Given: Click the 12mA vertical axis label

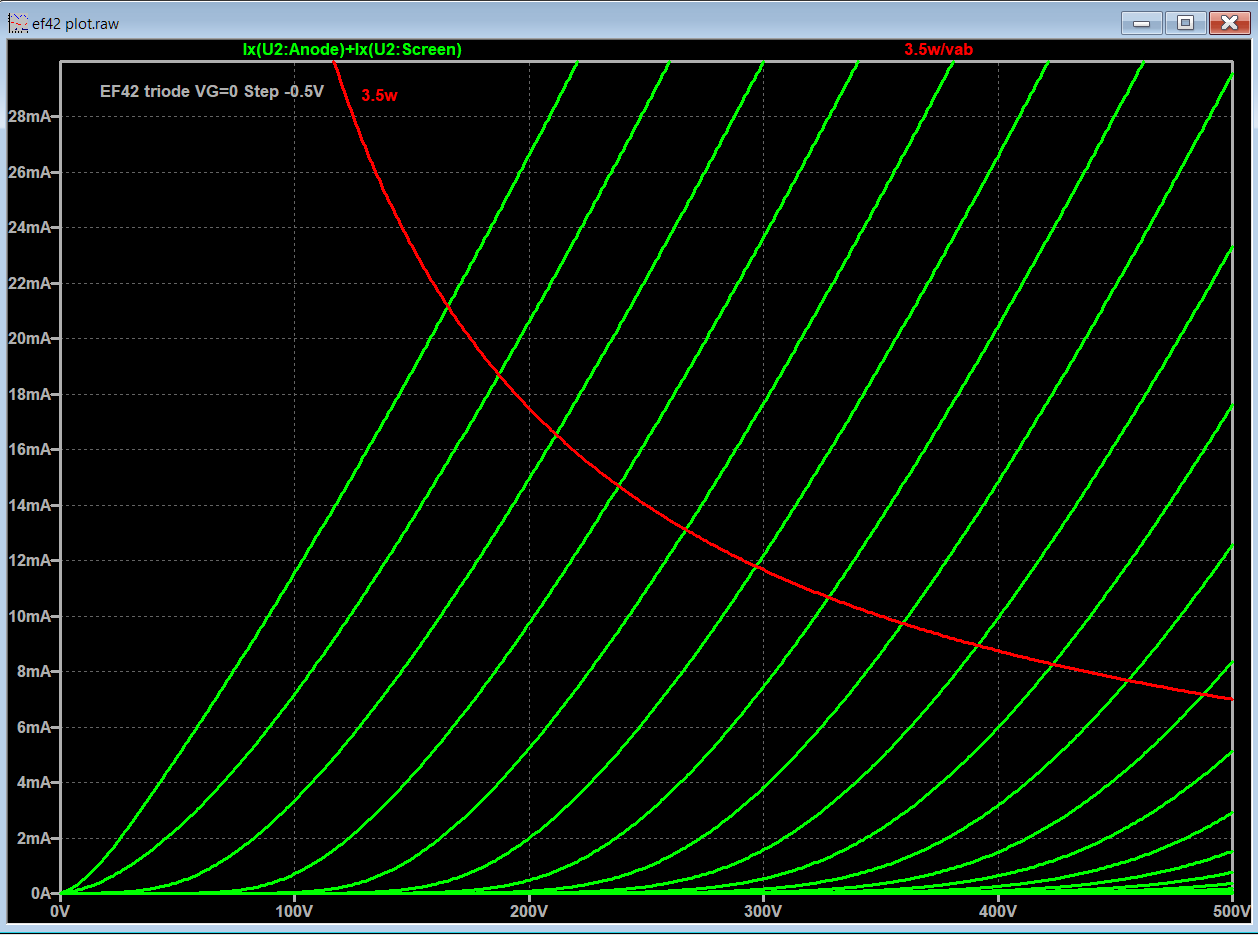Looking at the screenshot, I should (x=29, y=560).
